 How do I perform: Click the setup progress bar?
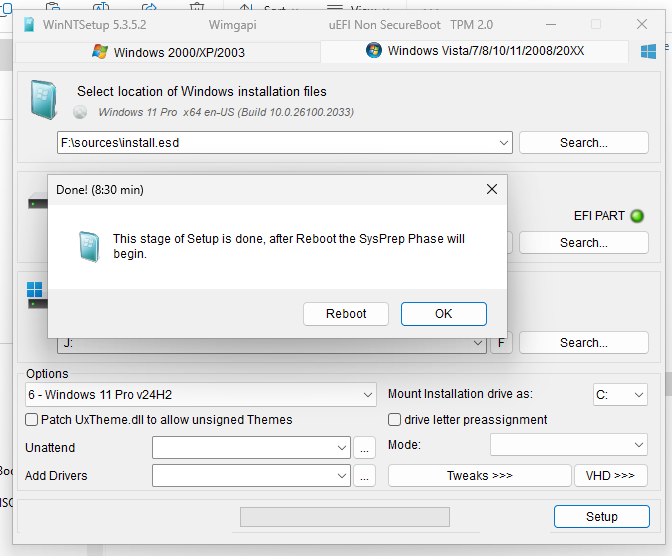[x=345, y=517]
